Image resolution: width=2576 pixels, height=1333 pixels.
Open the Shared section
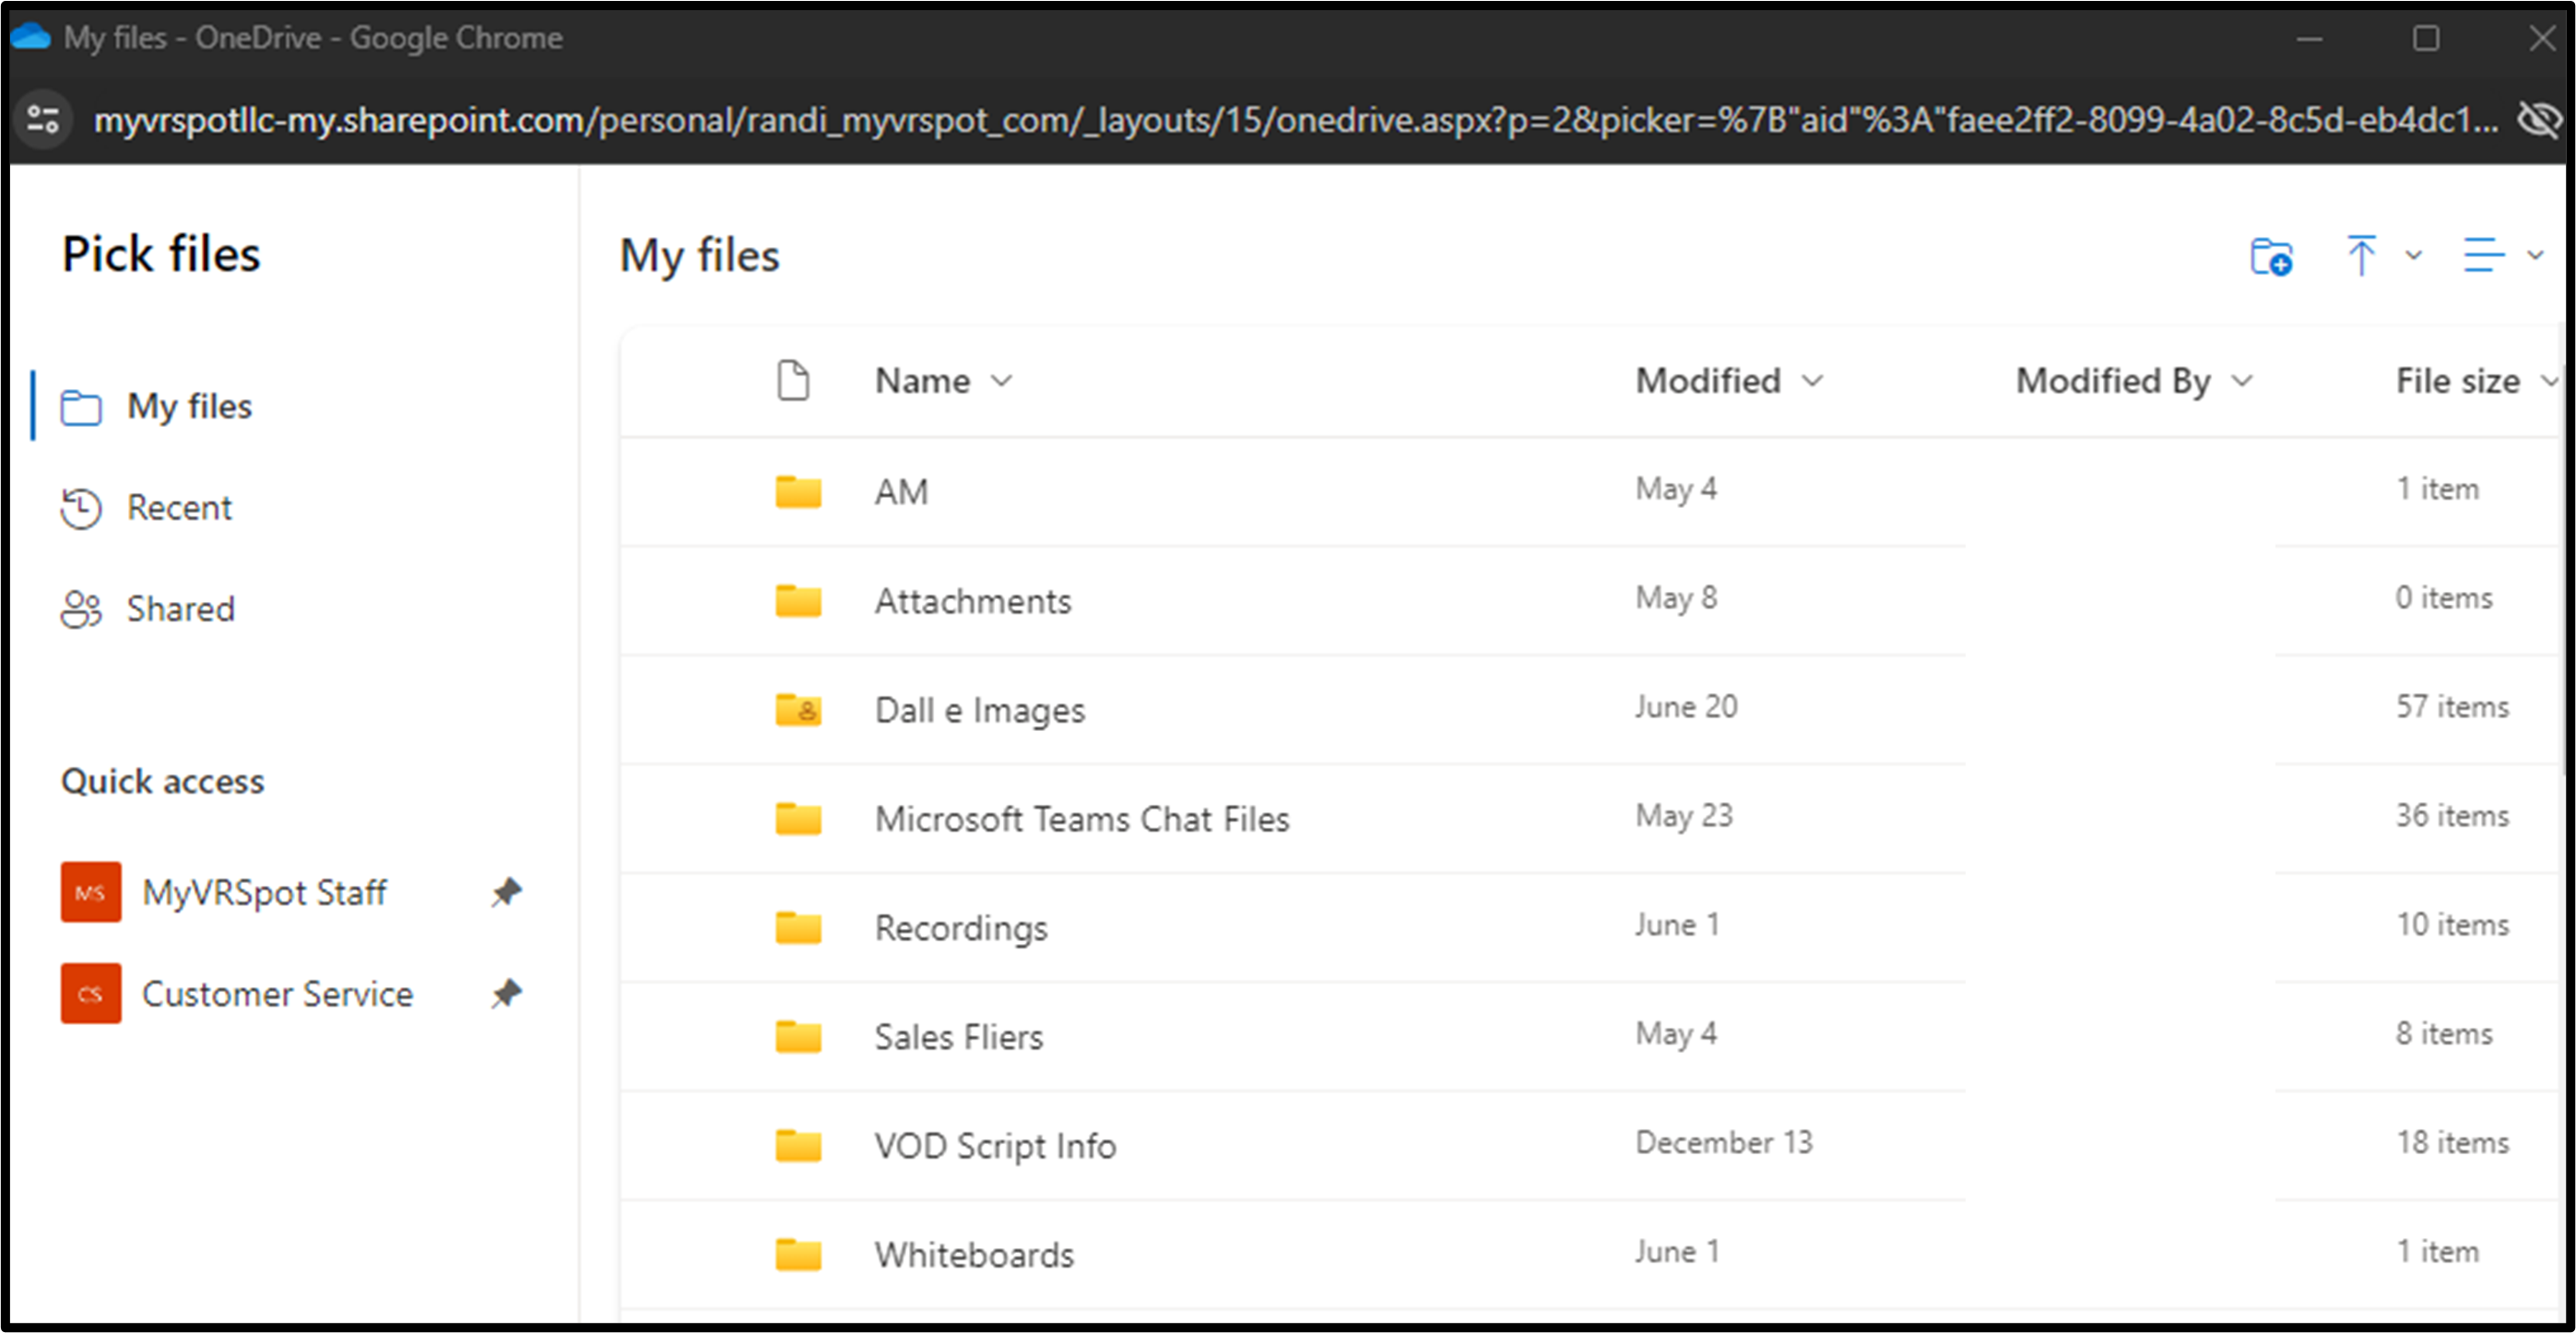tap(180, 609)
